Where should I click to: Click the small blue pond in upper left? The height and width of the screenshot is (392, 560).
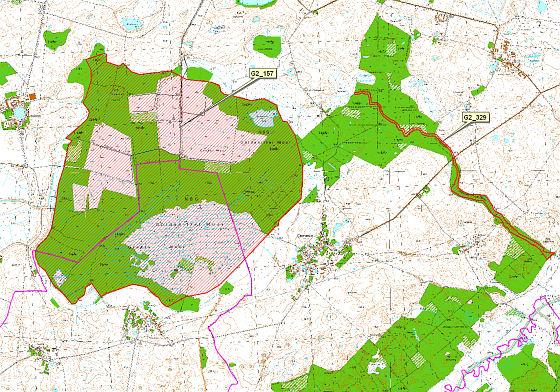[x=131, y=24]
